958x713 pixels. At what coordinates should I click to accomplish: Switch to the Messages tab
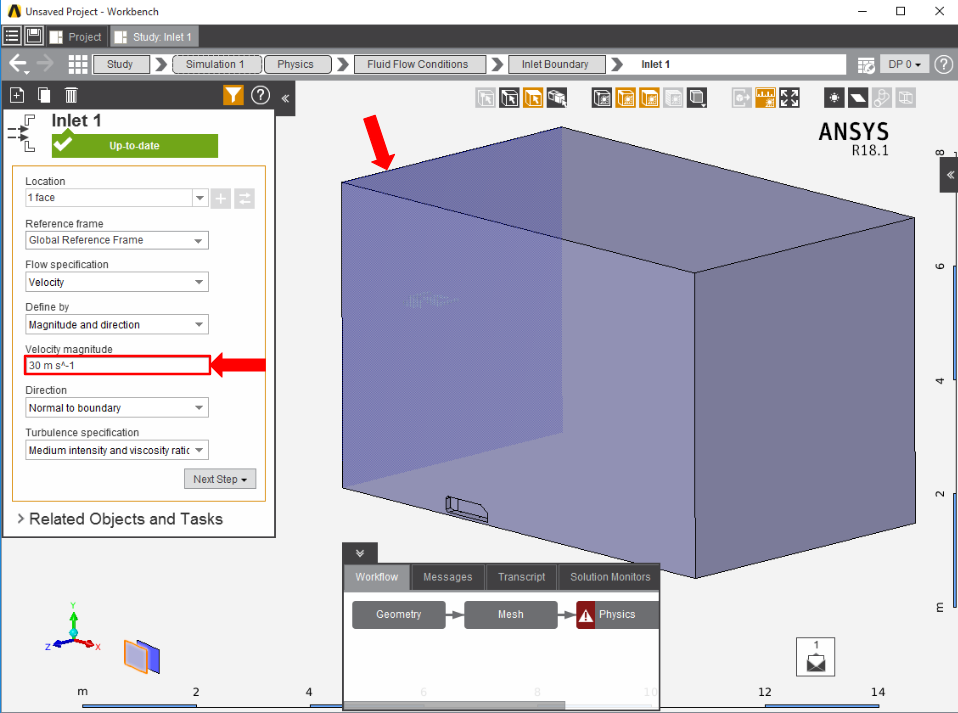(448, 577)
